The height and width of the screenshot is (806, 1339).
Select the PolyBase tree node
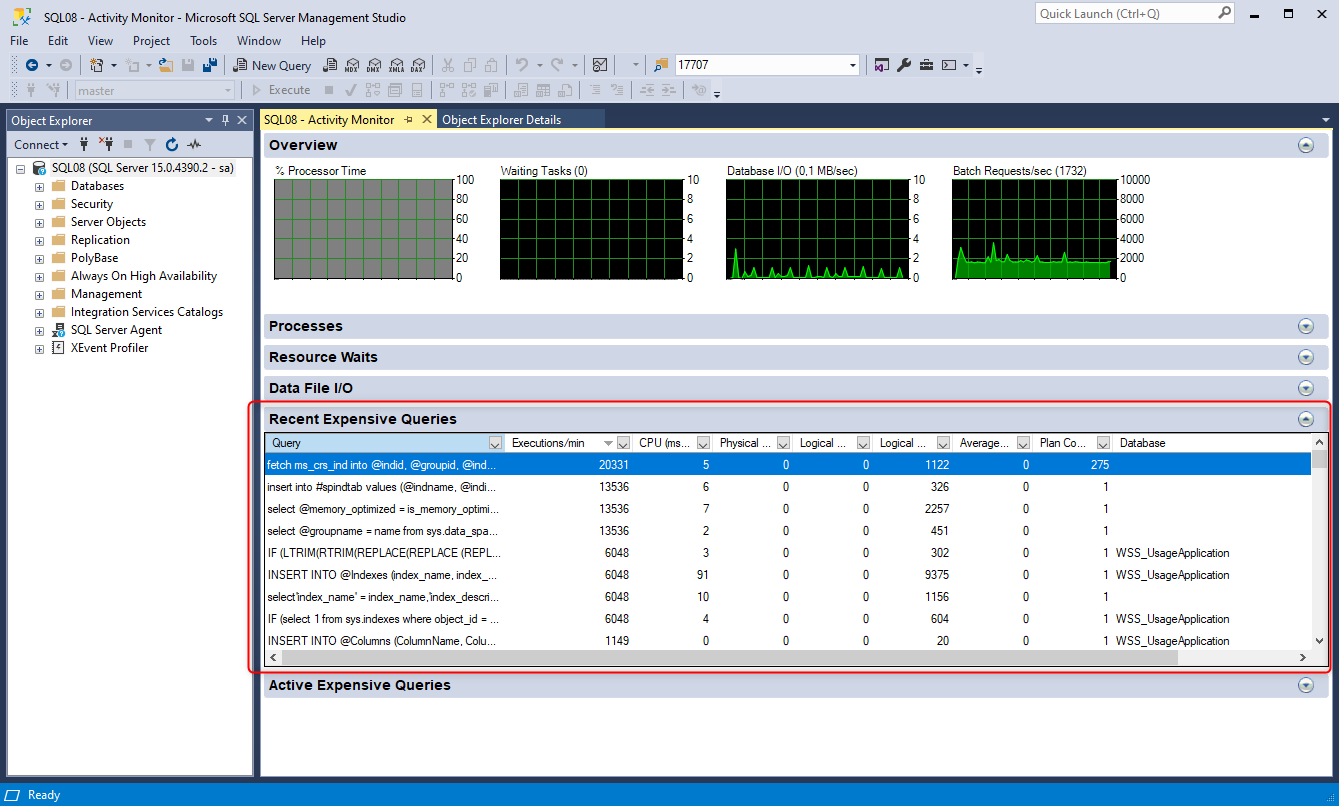(96, 258)
